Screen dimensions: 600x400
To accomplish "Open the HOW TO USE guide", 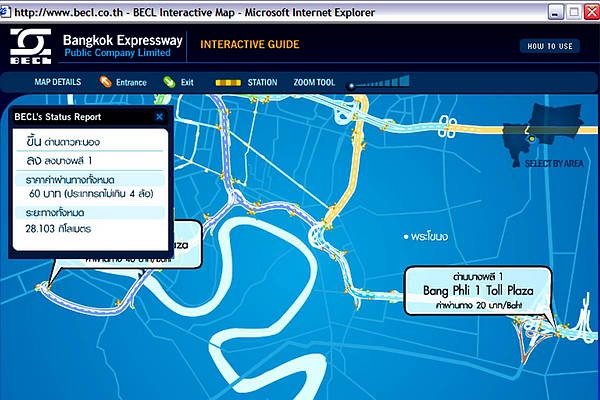I will [549, 46].
